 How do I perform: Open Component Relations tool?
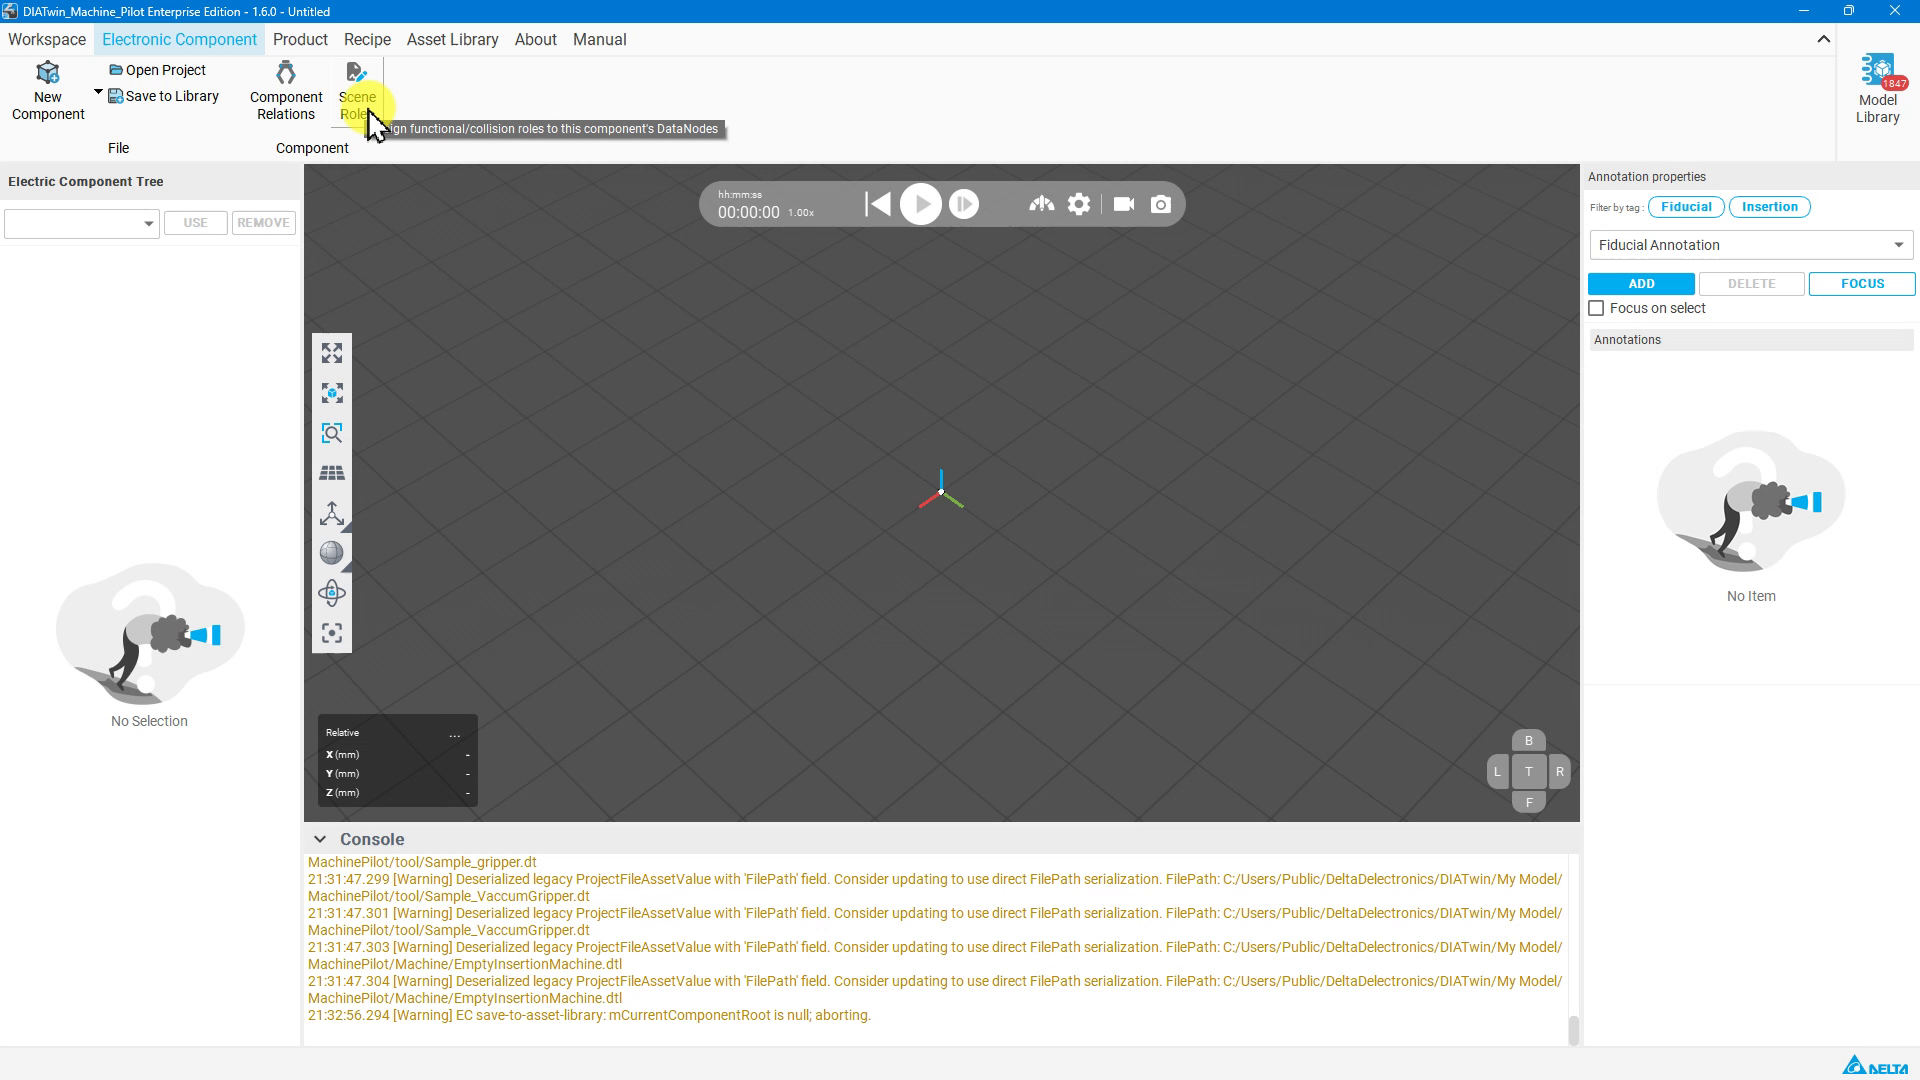pos(286,91)
